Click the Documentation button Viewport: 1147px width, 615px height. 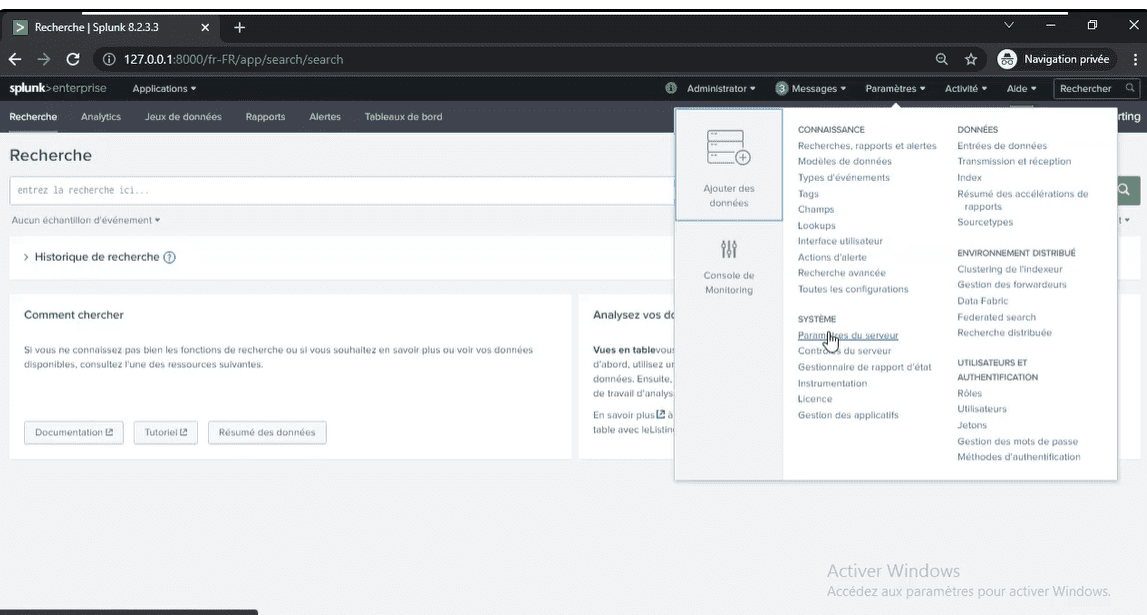74,432
